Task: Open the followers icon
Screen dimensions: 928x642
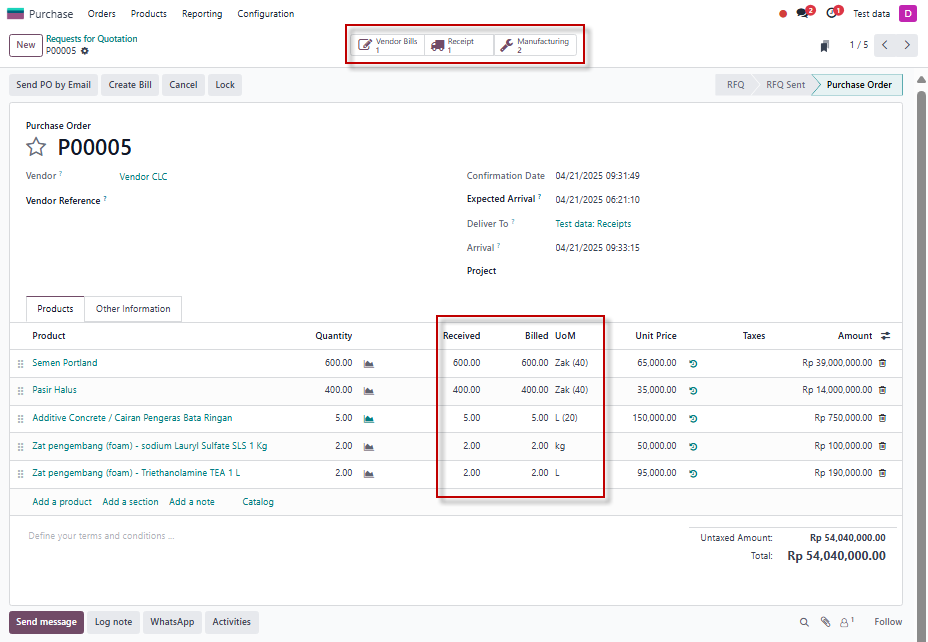Action: click(x=847, y=622)
